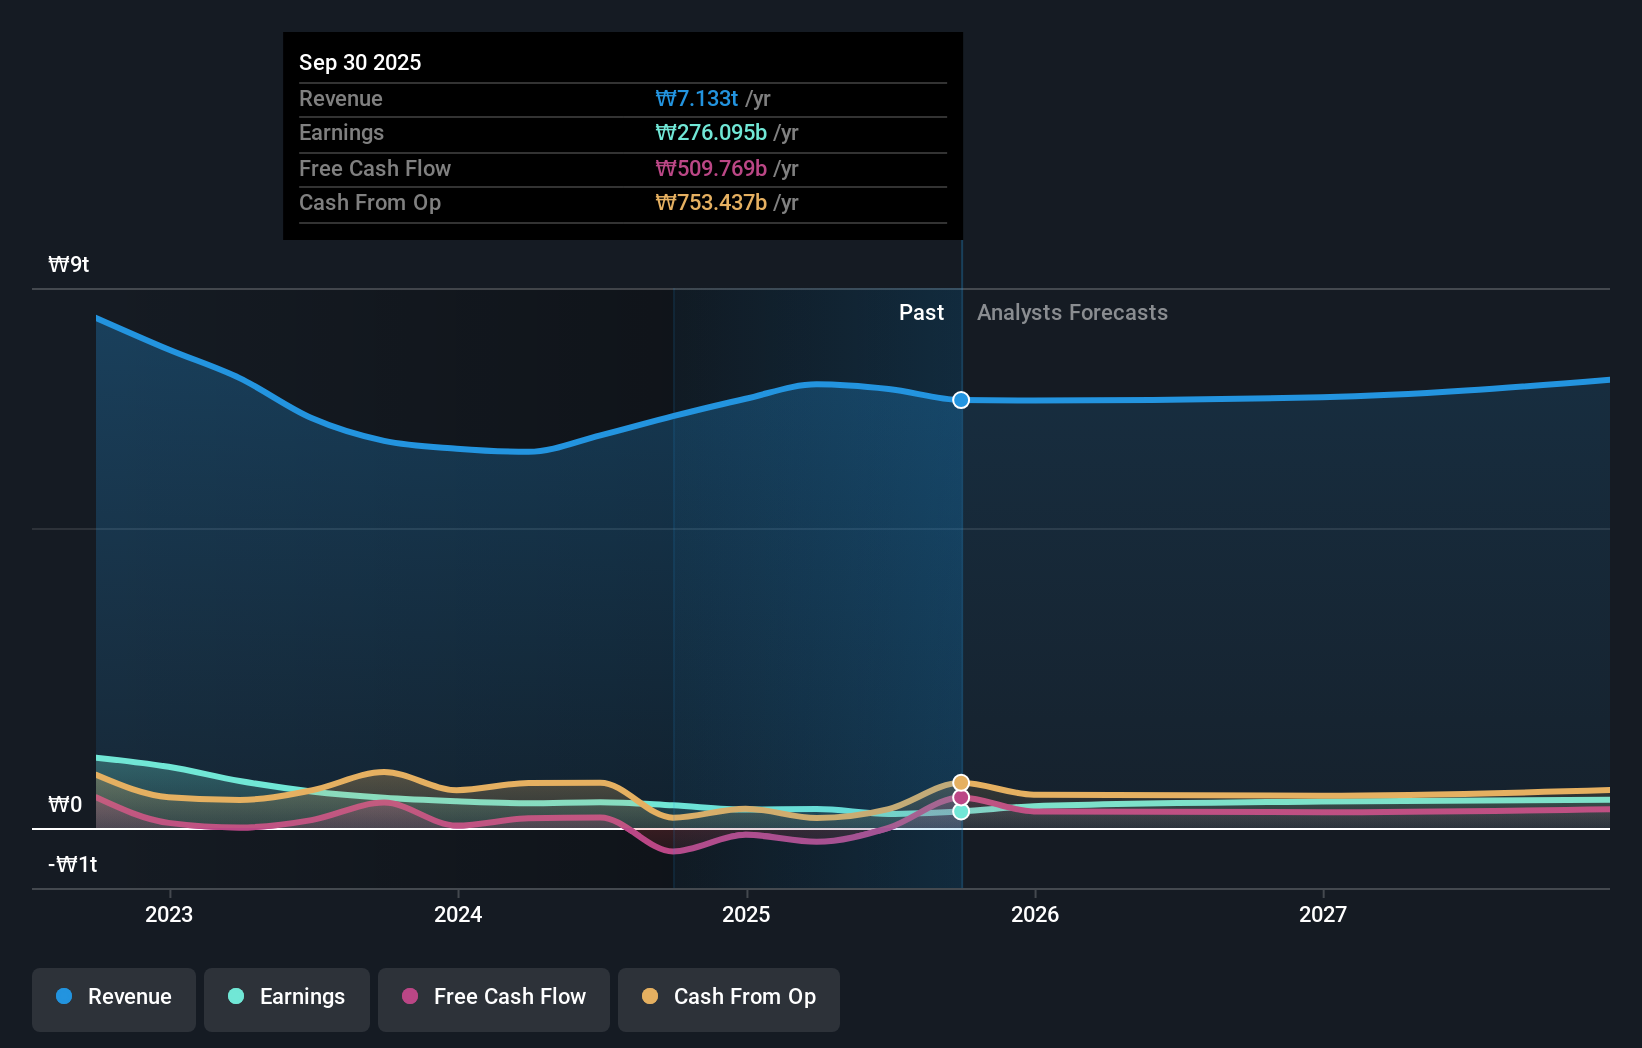Open the Analysts Forecasts section
The image size is (1642, 1048).
1071,312
